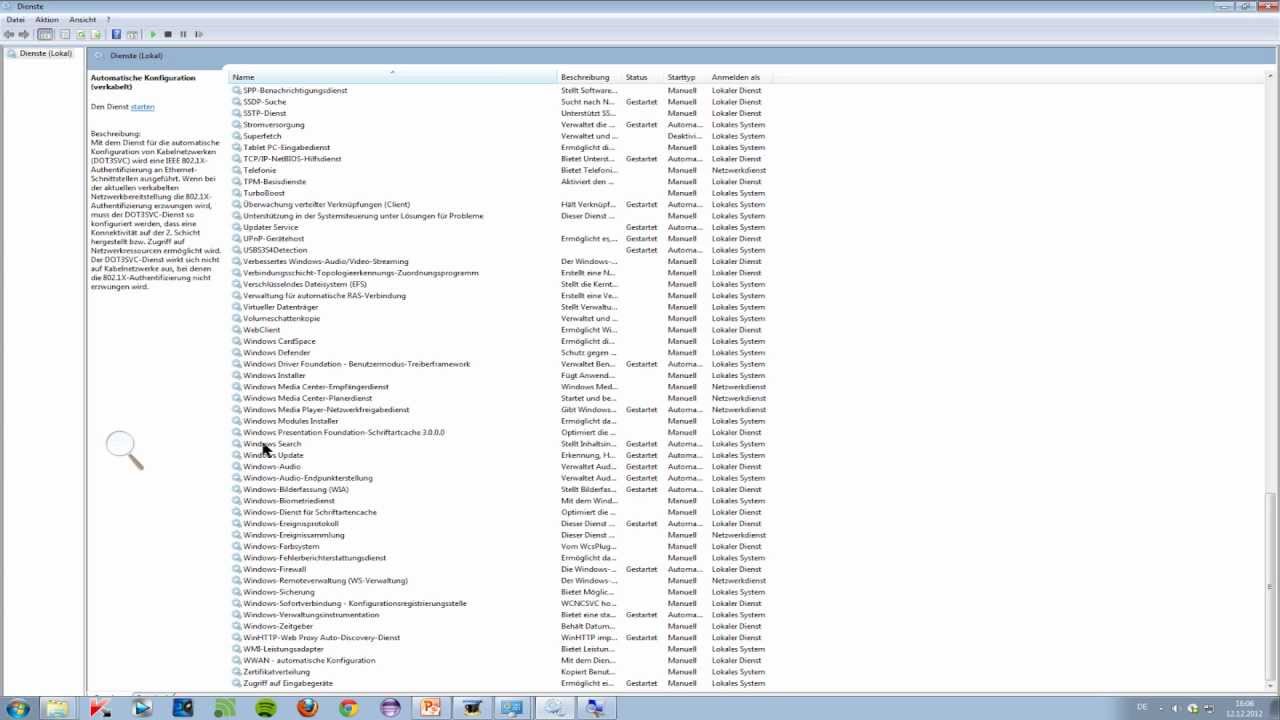
Task: Click the gear icon beside TurboBoost
Action: click(237, 193)
